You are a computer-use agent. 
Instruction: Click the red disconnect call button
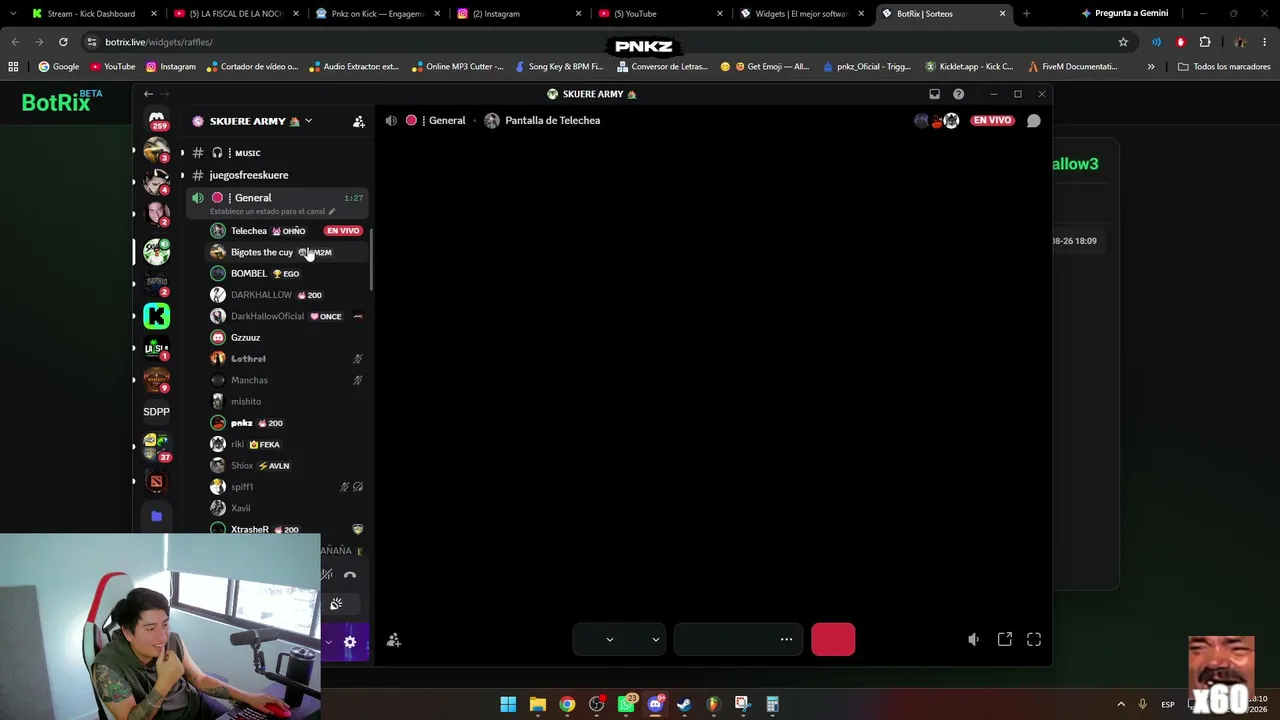pos(833,639)
